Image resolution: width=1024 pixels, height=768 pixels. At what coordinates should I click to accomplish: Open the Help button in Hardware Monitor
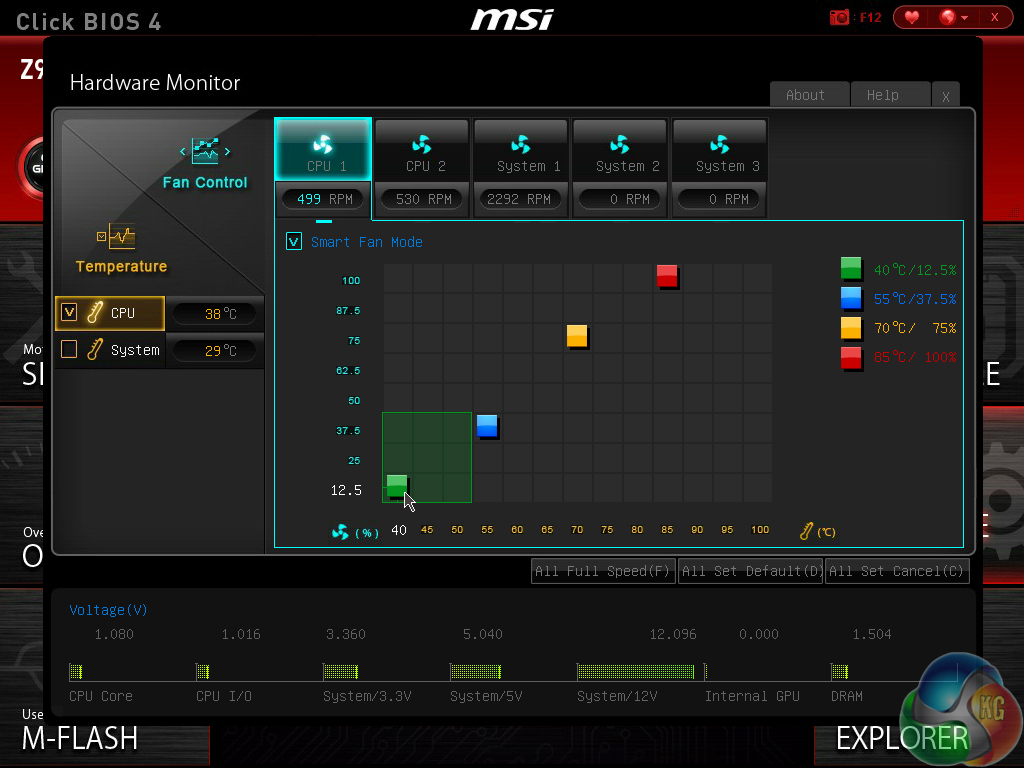tap(882, 95)
